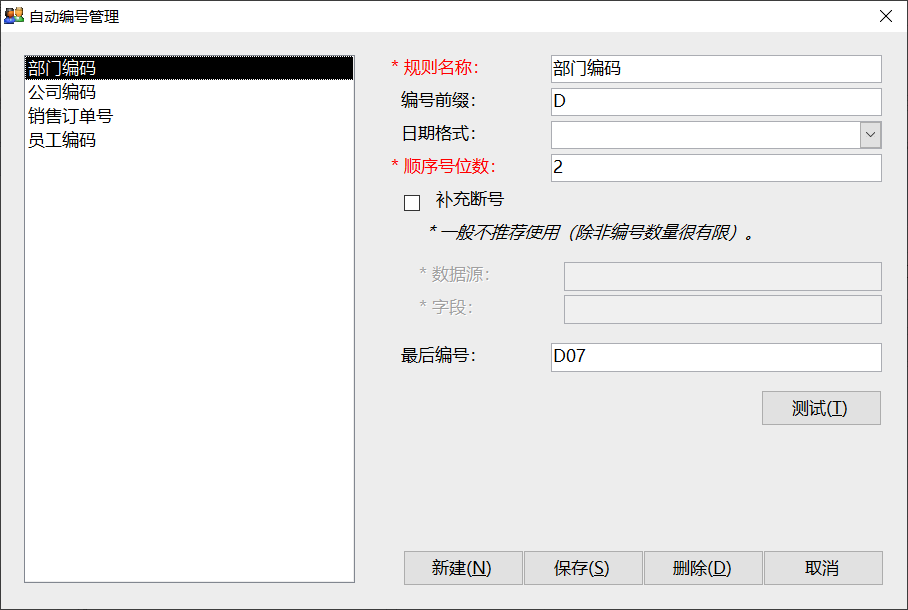Select 部门编码 rule in the list
This screenshot has width=908, height=610.
[x=189, y=68]
